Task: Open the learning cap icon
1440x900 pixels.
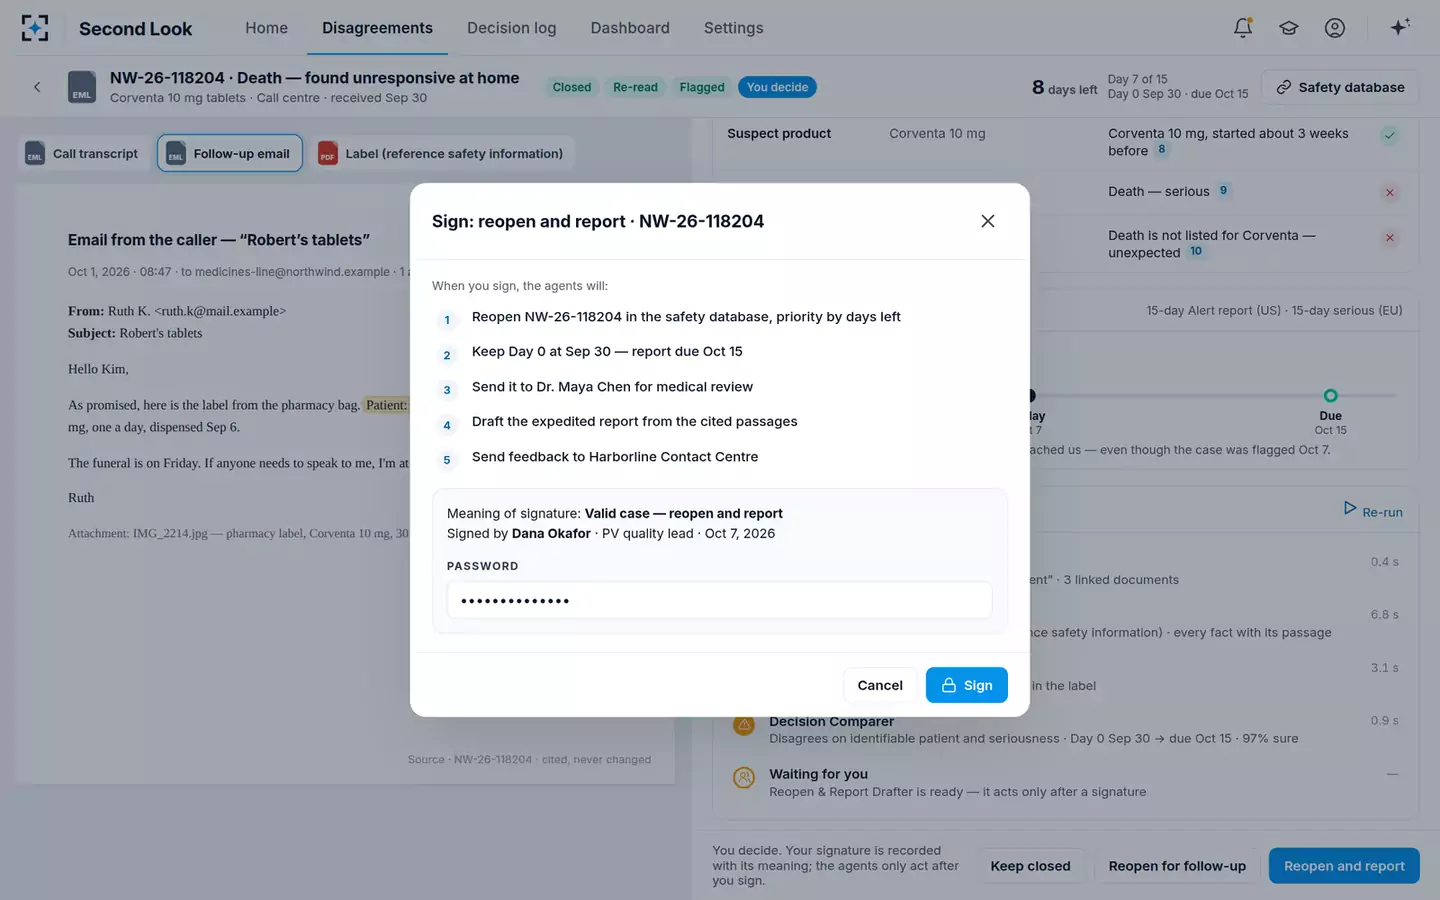Action: point(1289,28)
